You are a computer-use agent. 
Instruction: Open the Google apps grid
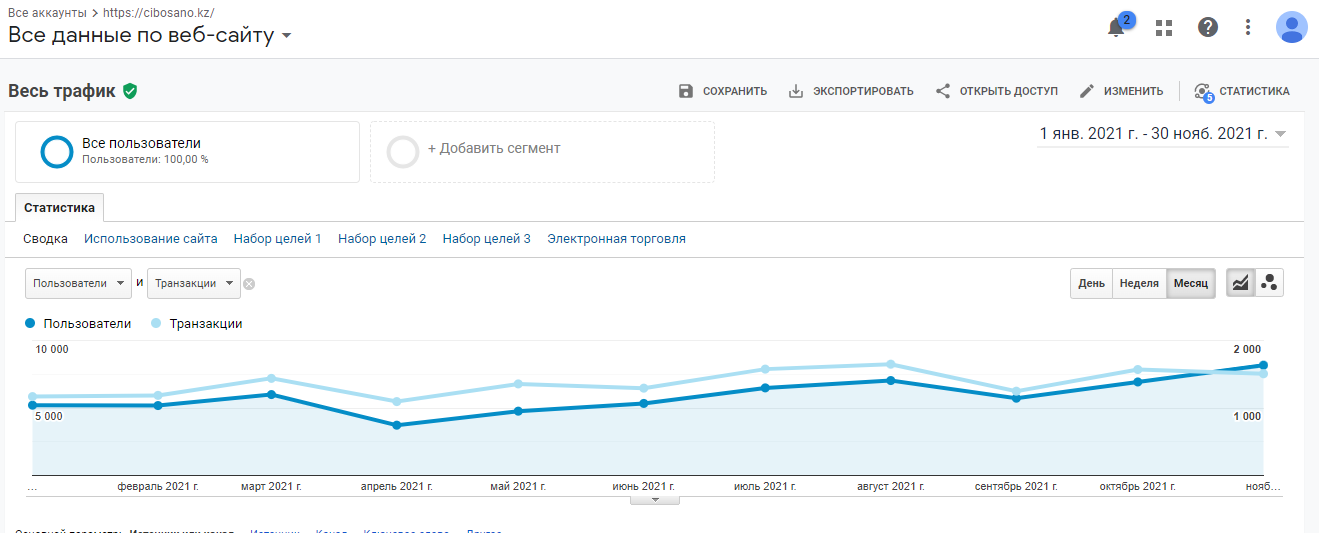click(1163, 28)
